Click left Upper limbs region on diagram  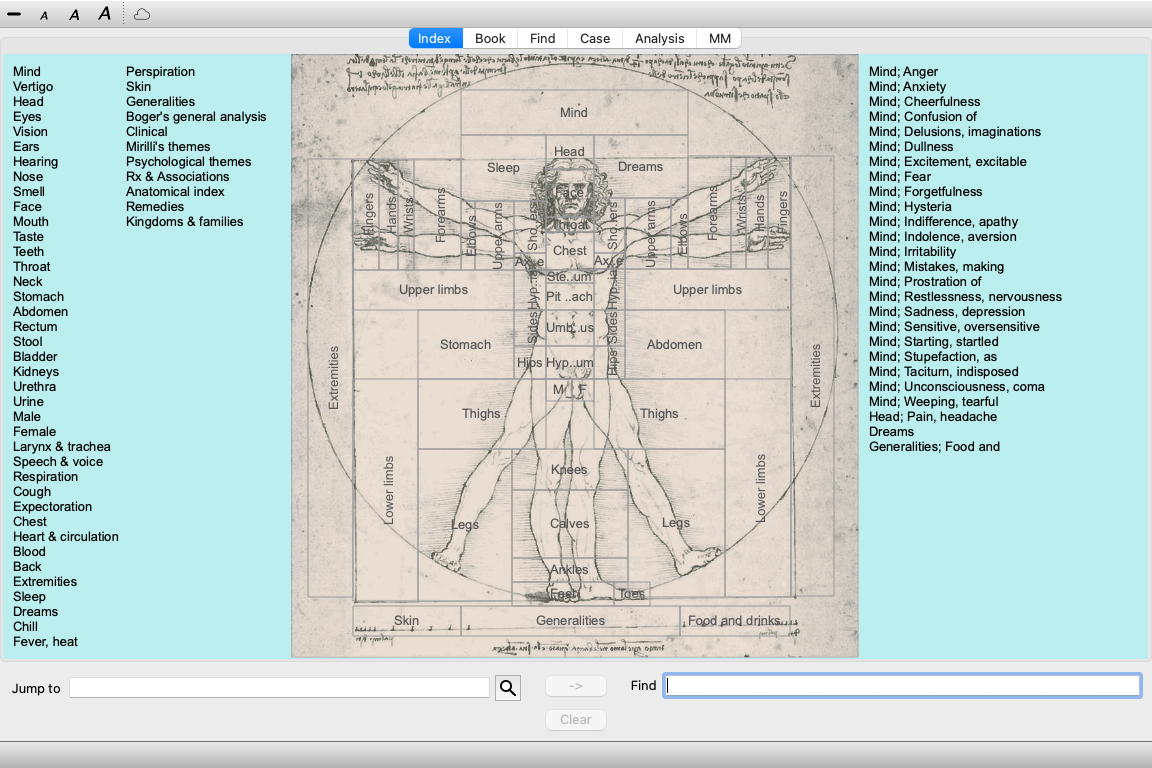point(433,290)
